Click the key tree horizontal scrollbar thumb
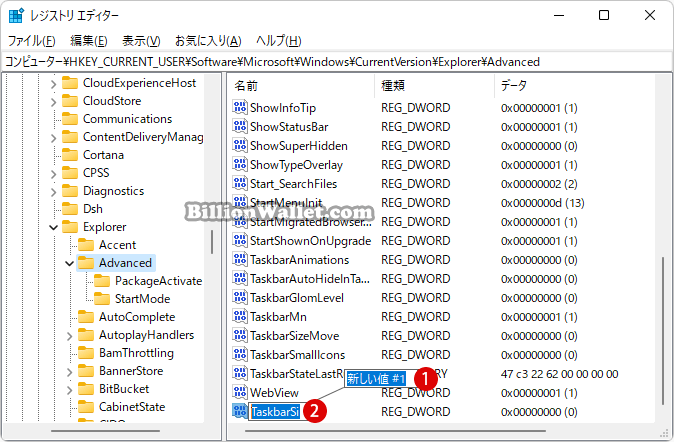The height and width of the screenshot is (442, 674). click(105, 430)
